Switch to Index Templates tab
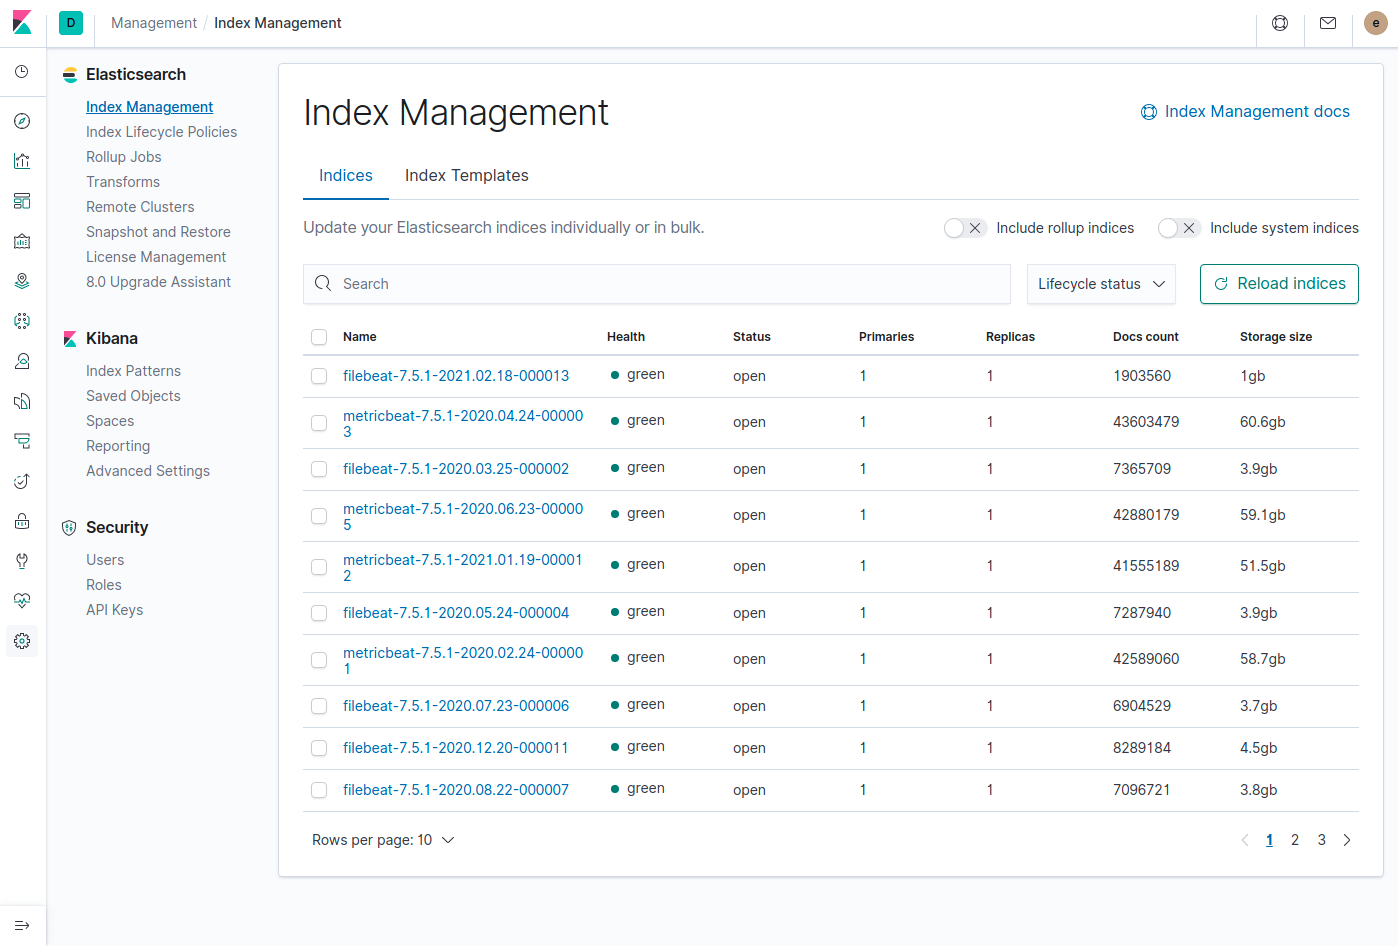 tap(467, 176)
